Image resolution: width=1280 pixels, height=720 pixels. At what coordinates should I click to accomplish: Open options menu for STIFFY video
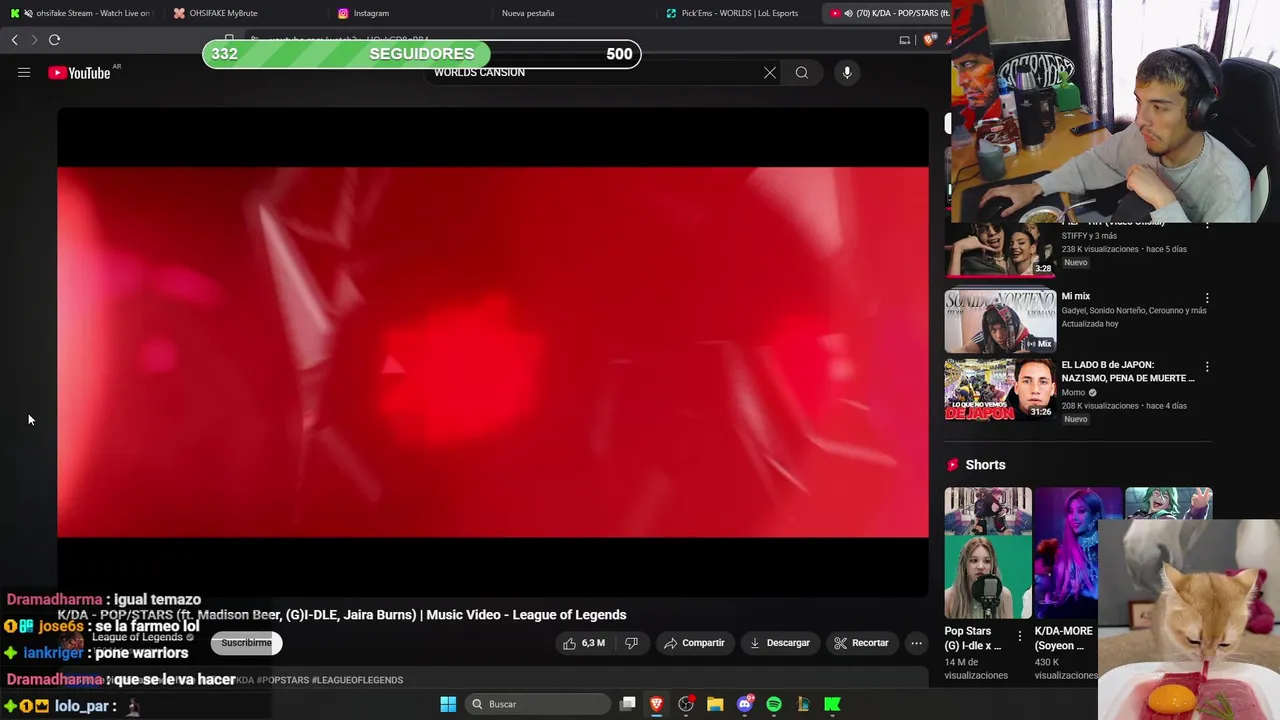[x=1207, y=226]
